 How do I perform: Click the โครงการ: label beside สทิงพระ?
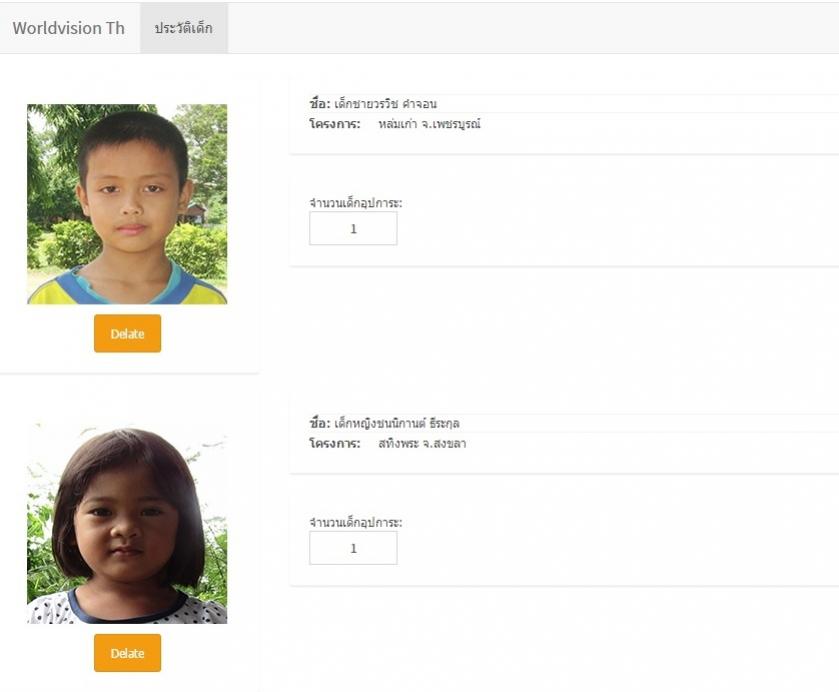pyautogui.click(x=335, y=443)
